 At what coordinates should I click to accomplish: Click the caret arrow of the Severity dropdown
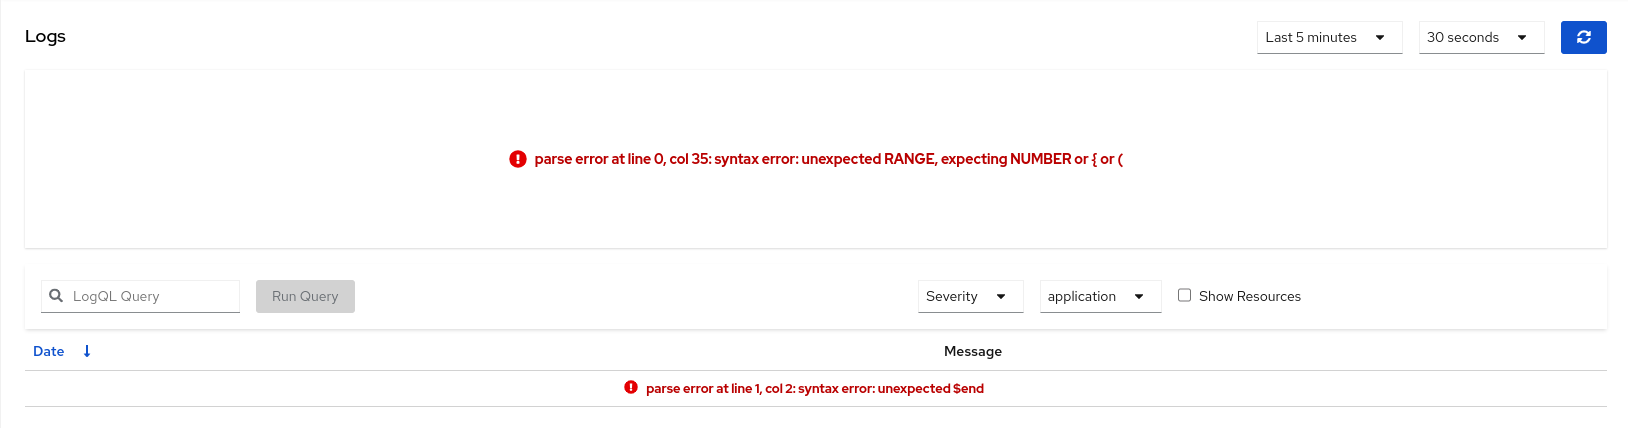pyautogui.click(x=1001, y=296)
